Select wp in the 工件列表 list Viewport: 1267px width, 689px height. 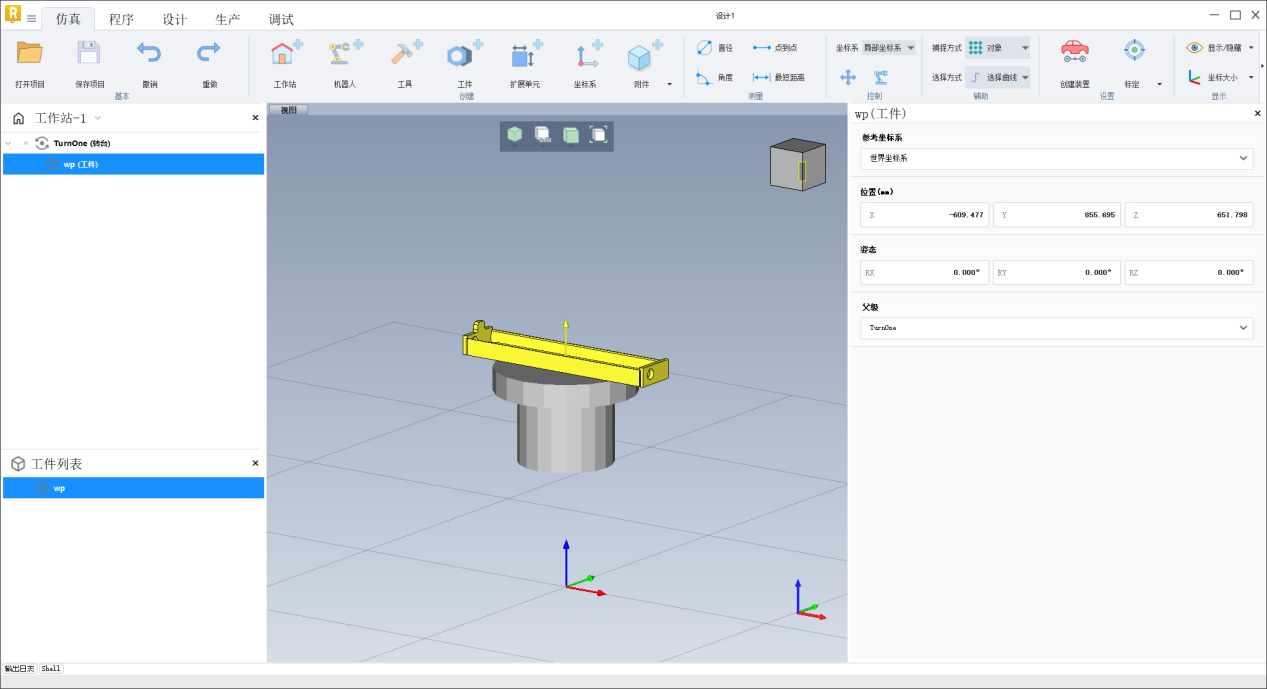[x=60, y=488]
